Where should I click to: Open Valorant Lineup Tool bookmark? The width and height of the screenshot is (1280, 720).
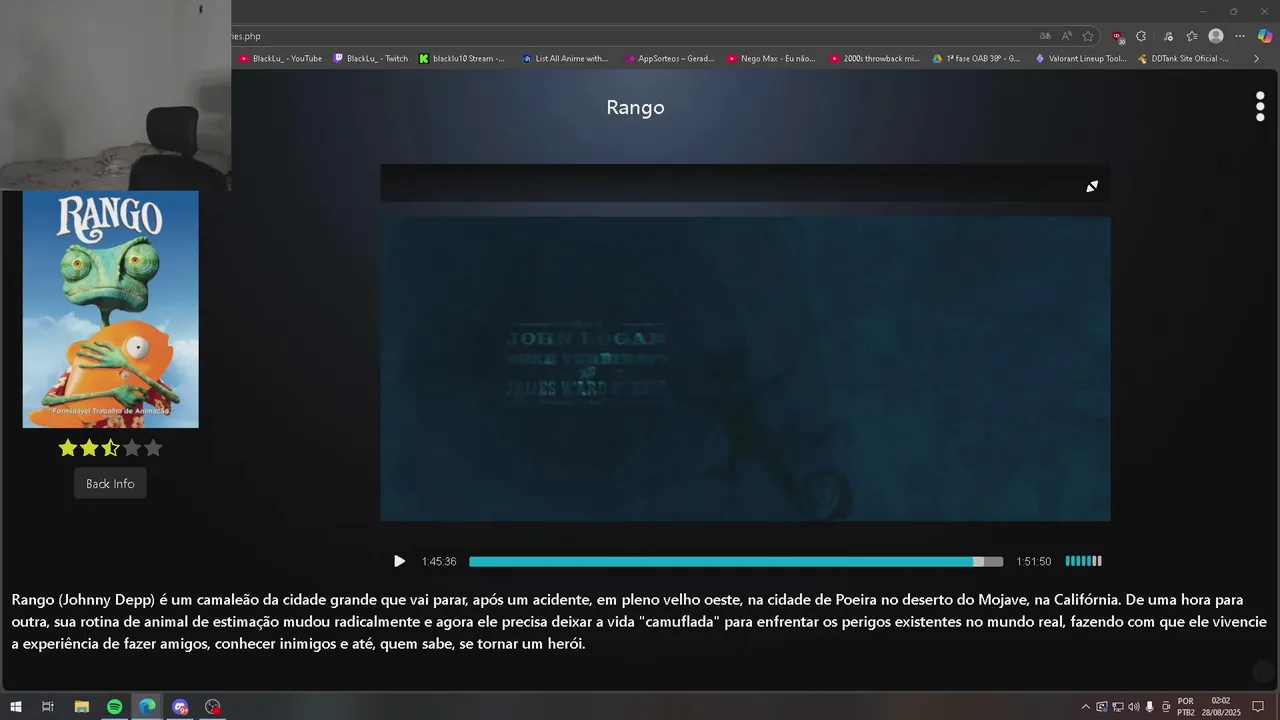tap(1081, 59)
